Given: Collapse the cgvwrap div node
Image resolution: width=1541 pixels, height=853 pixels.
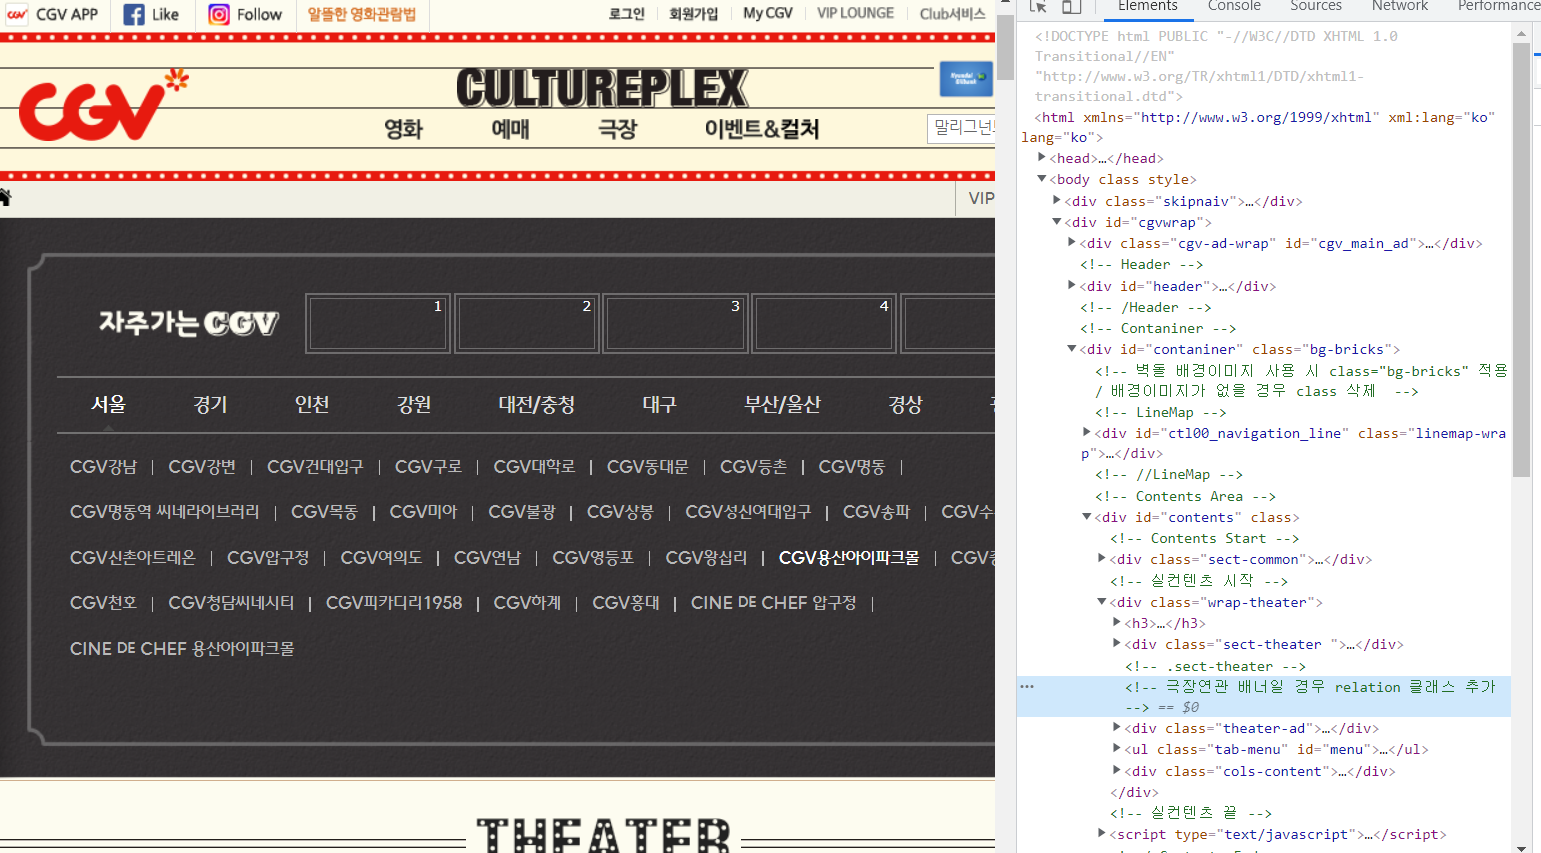Looking at the screenshot, I should 1056,221.
